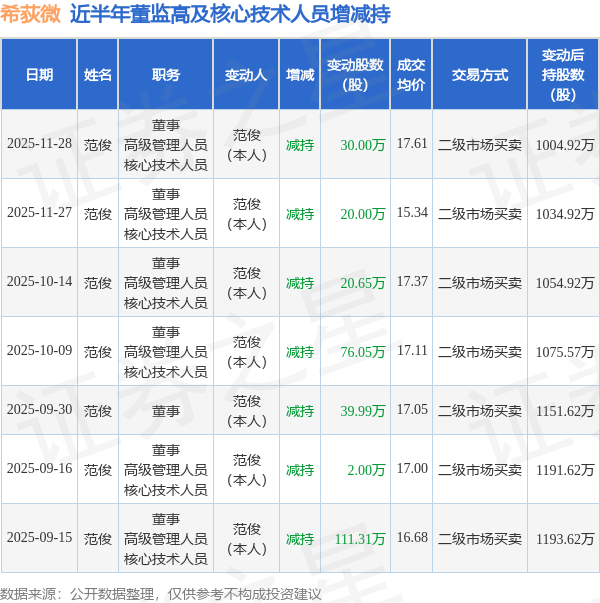Click the holdings value 1191.62万
Screen dimensions: 600x603
pyautogui.click(x=565, y=470)
